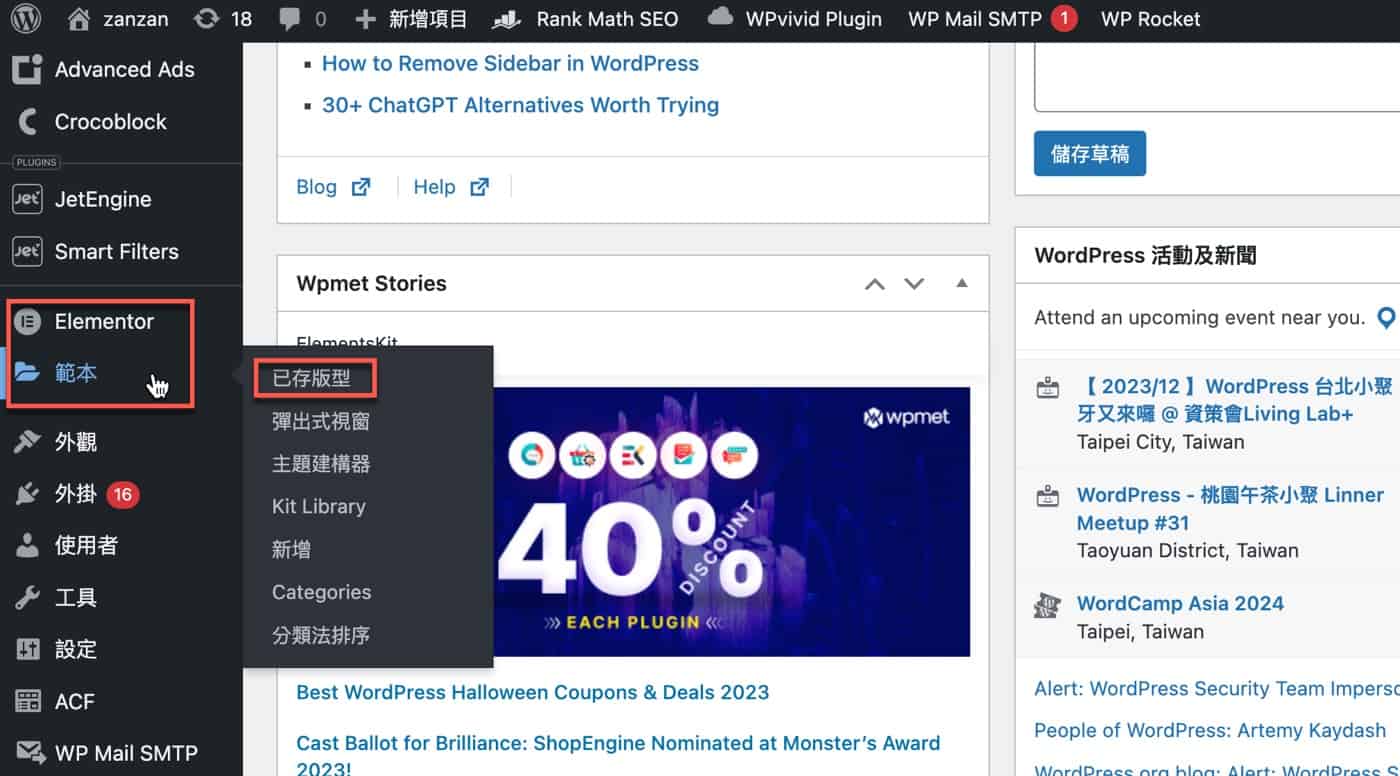The image size is (1400, 776).
Task: Click inside the quick draft text area
Action: tap(1217, 76)
